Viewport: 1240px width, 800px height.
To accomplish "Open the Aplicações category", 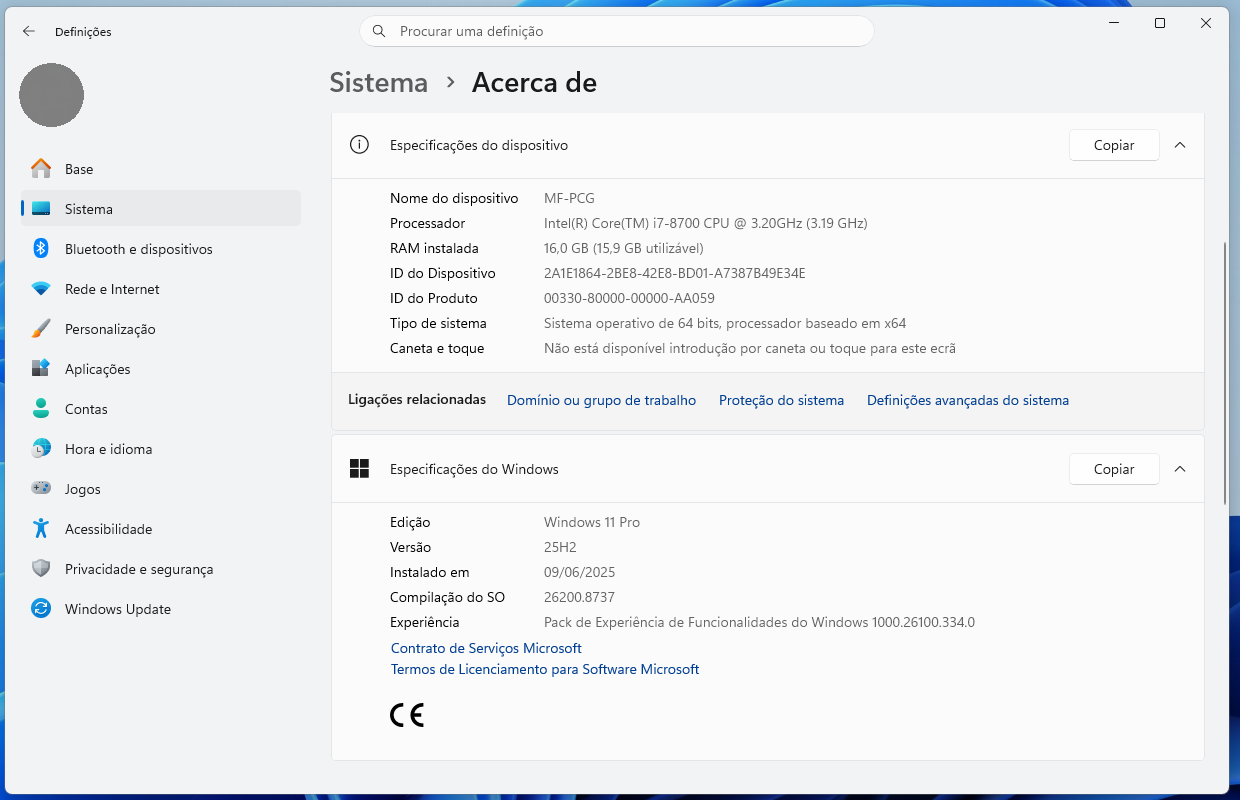I will pos(160,369).
